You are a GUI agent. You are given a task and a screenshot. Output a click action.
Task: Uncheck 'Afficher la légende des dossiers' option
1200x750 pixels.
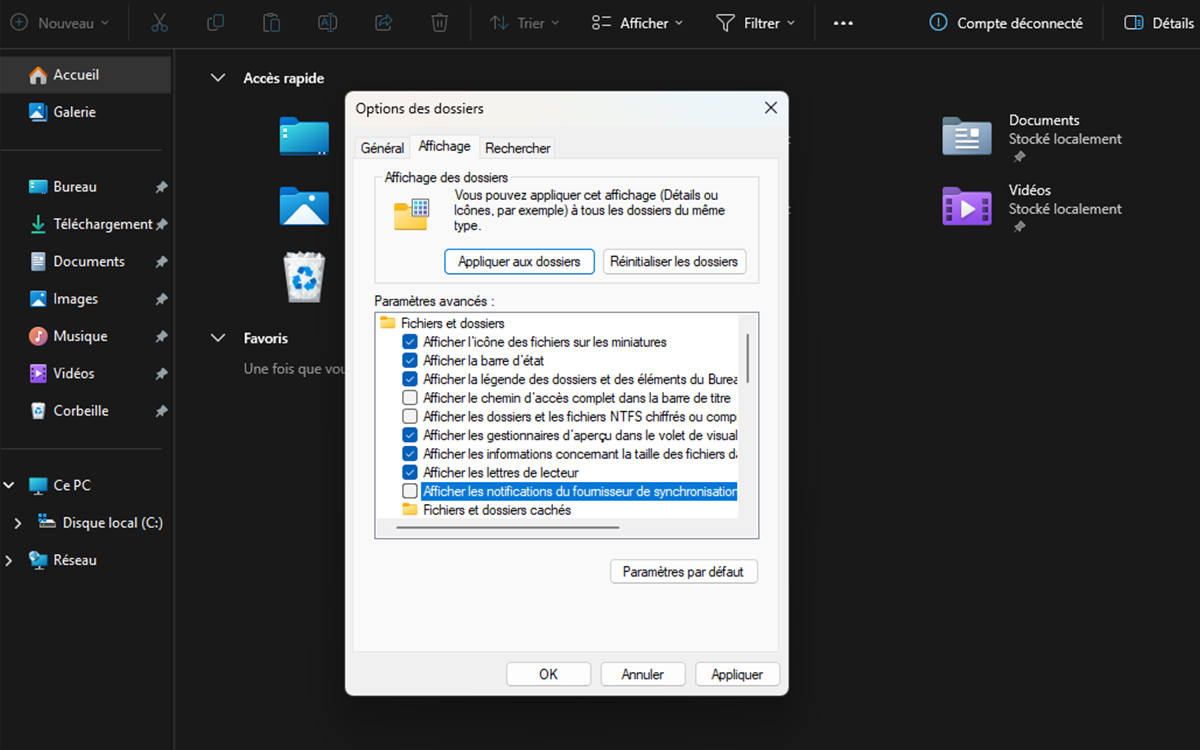(410, 379)
